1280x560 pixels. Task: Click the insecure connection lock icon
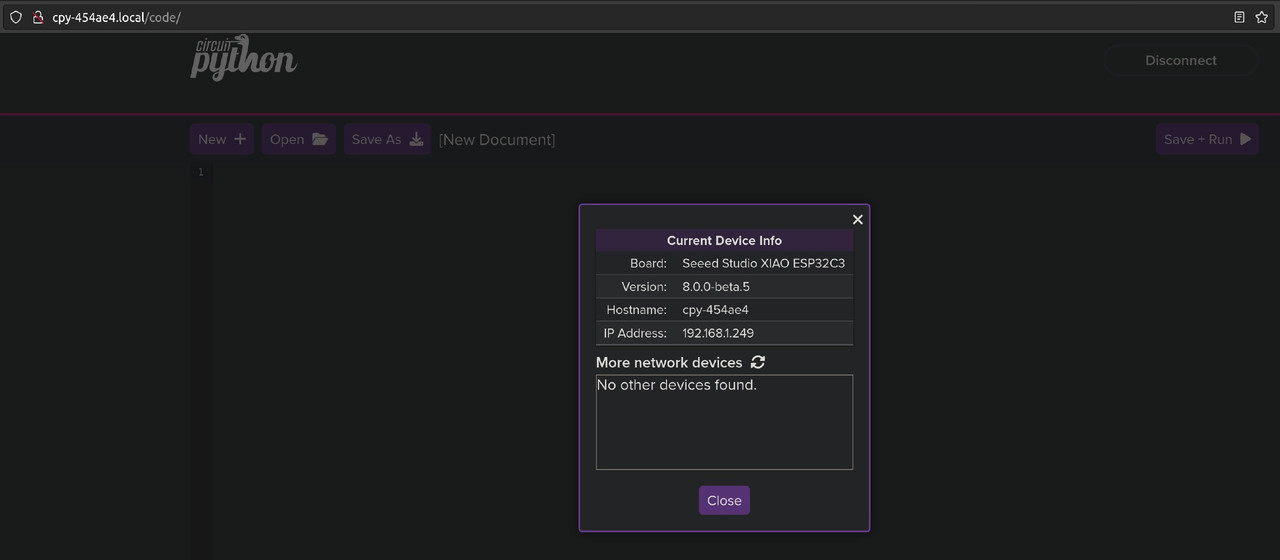coord(38,17)
